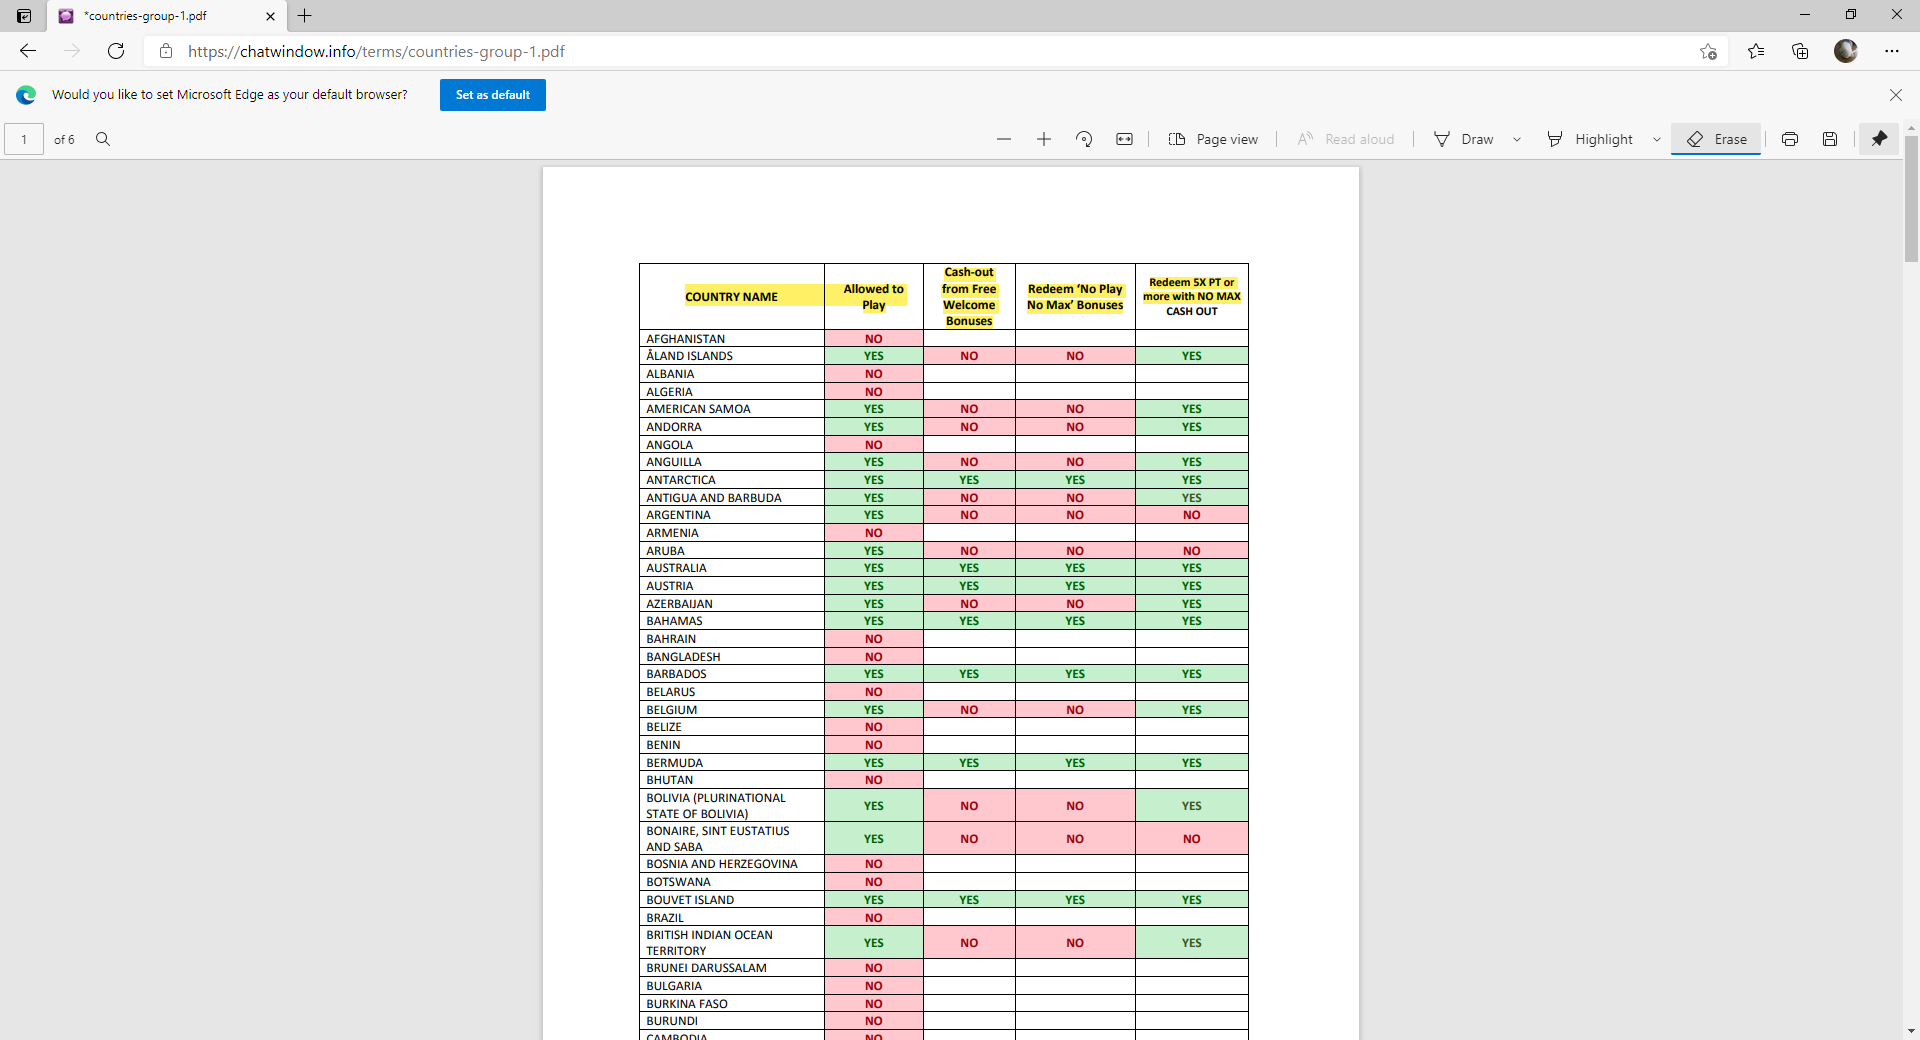
Task: Save the PDF with disk icon
Action: 1830,139
